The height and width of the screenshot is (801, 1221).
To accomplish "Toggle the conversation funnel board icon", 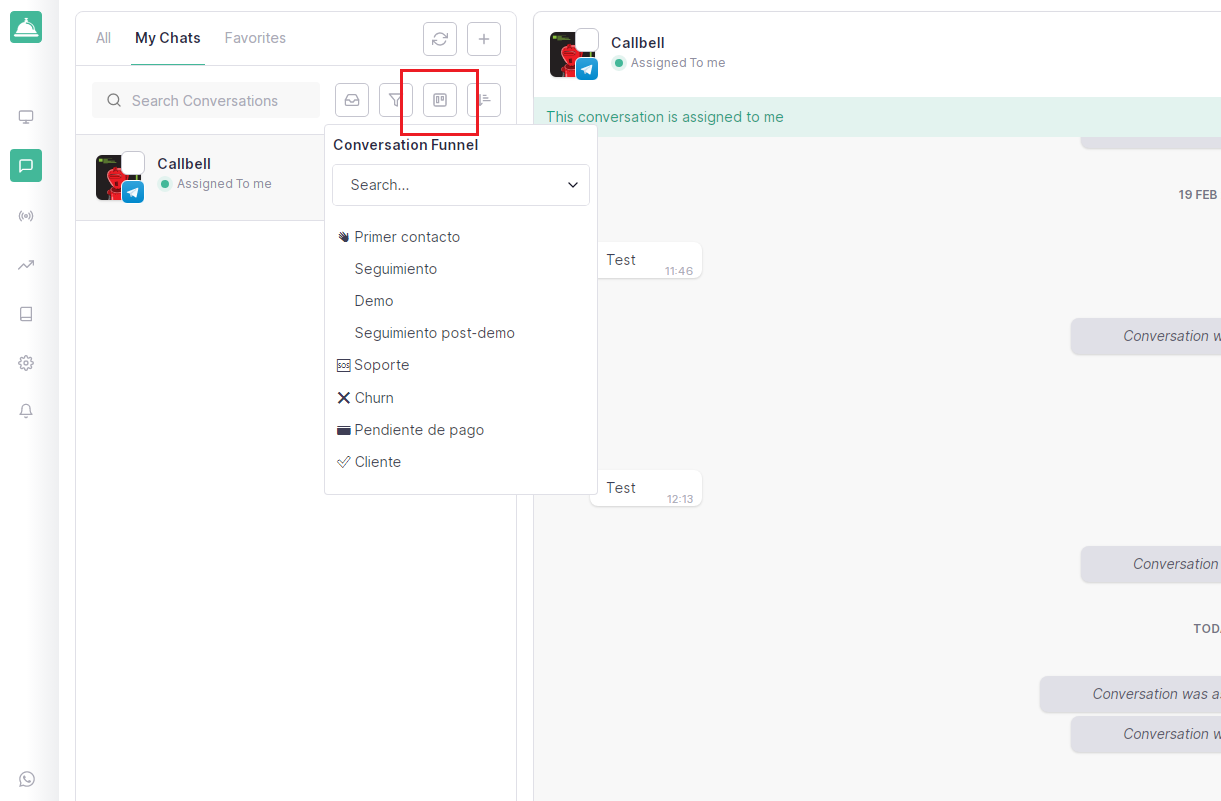I will (440, 100).
